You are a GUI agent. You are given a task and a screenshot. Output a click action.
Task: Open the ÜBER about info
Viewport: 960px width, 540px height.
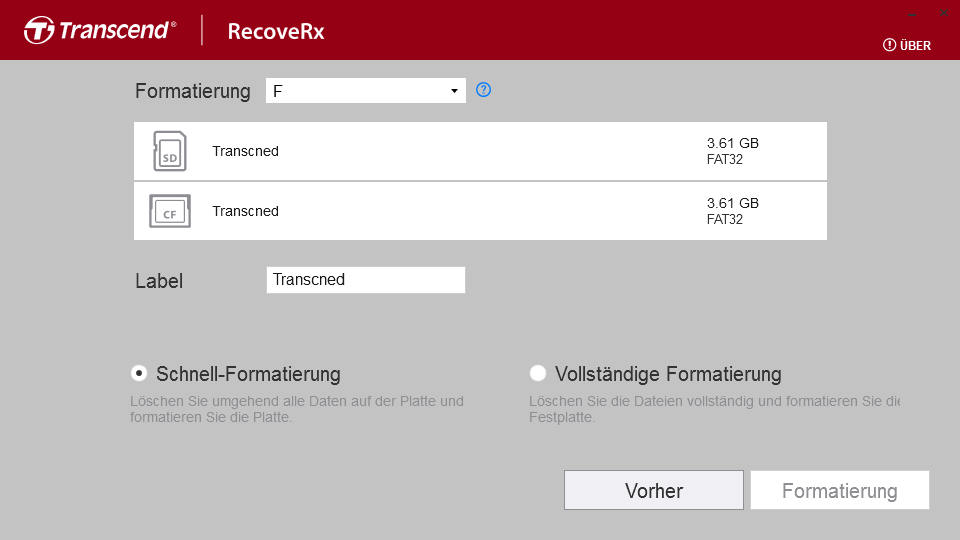pyautogui.click(x=907, y=45)
